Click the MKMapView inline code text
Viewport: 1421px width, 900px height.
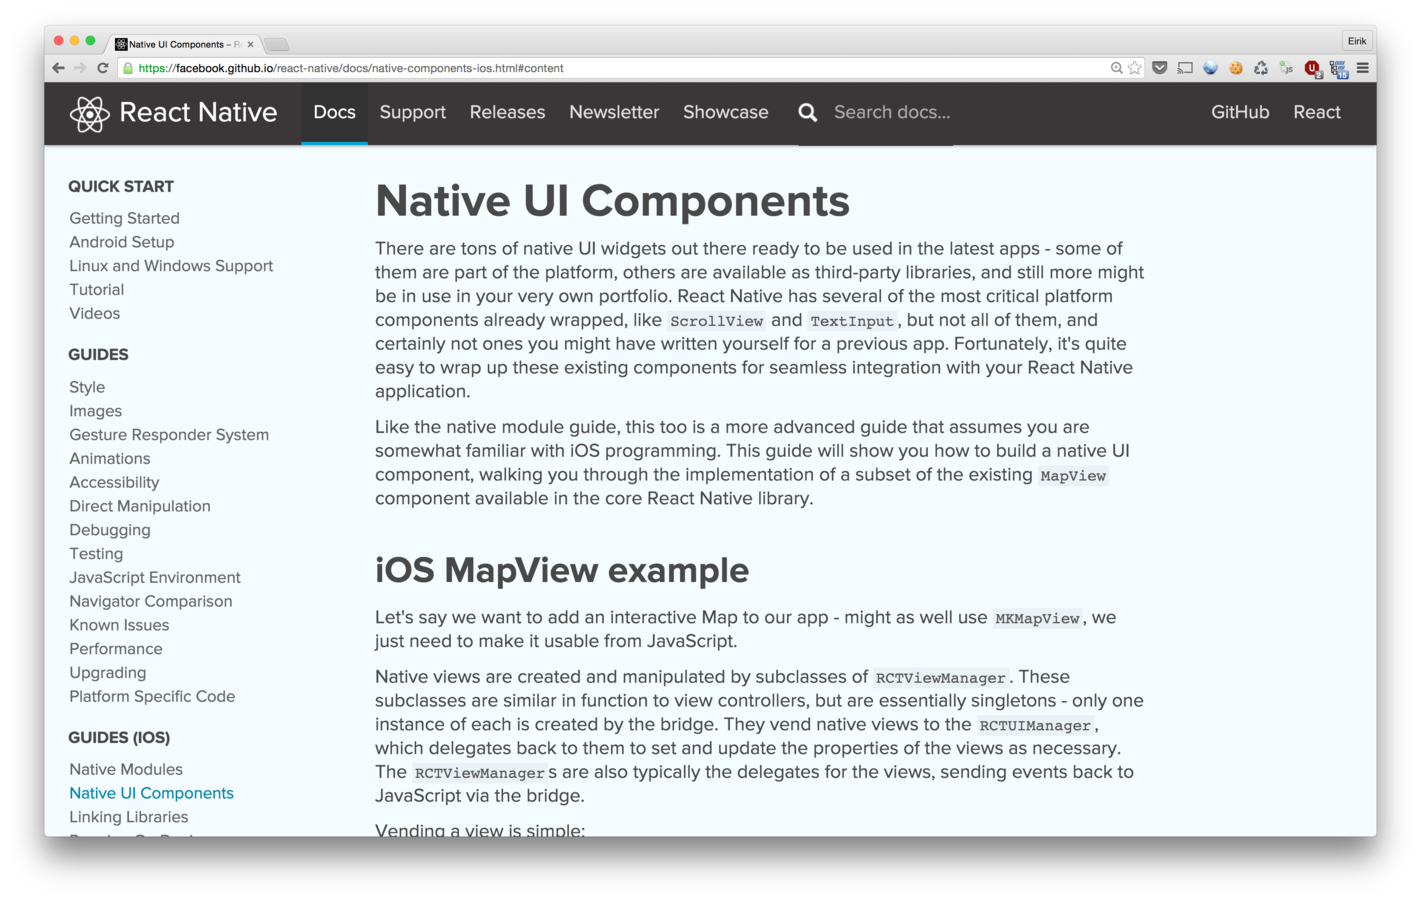click(1037, 619)
